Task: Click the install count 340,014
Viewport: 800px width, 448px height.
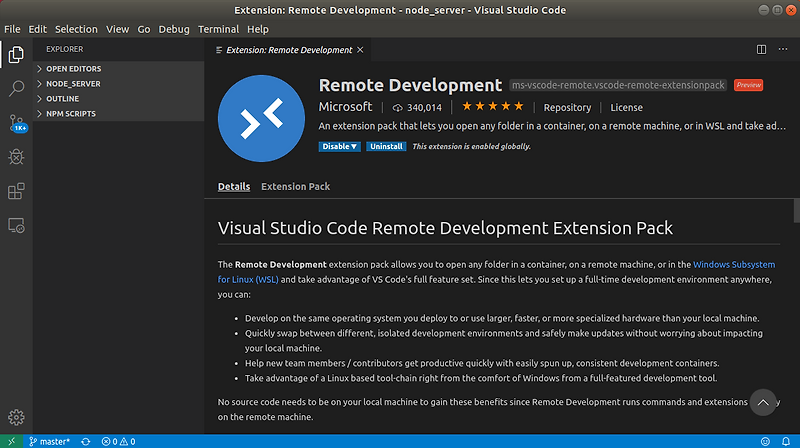Action: coord(417,108)
